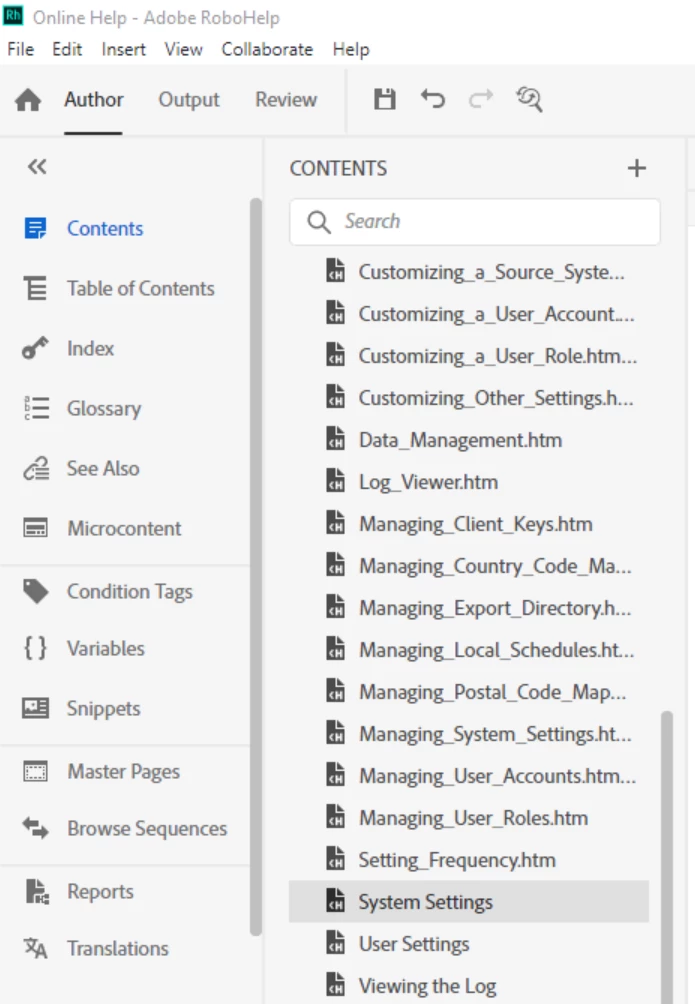The image size is (695, 1004).
Task: Click file icon beside Log_Viewer.htm
Action: [336, 481]
